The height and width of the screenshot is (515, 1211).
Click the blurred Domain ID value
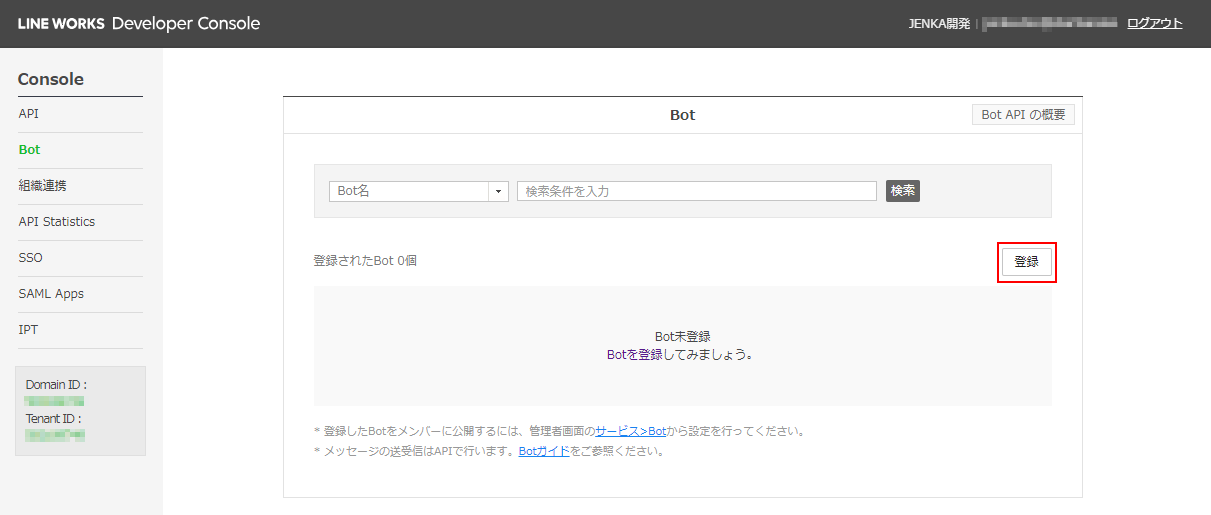tap(55, 401)
